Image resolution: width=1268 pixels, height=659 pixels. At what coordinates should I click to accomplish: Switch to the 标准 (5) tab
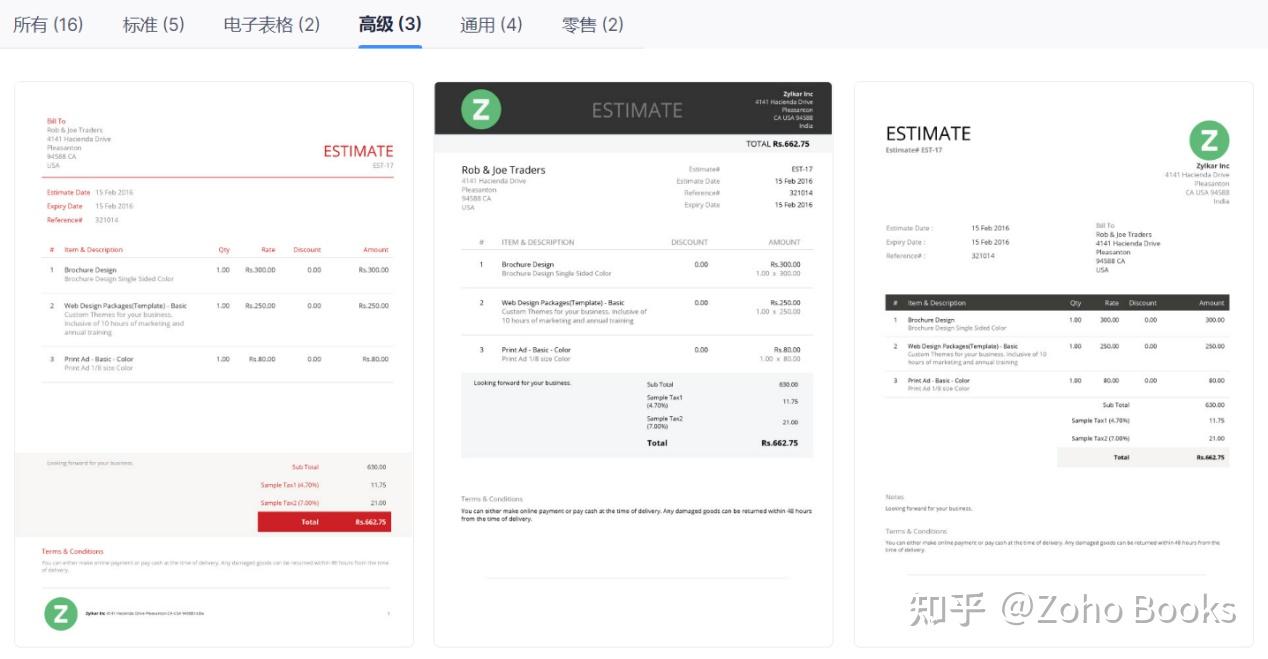[153, 23]
